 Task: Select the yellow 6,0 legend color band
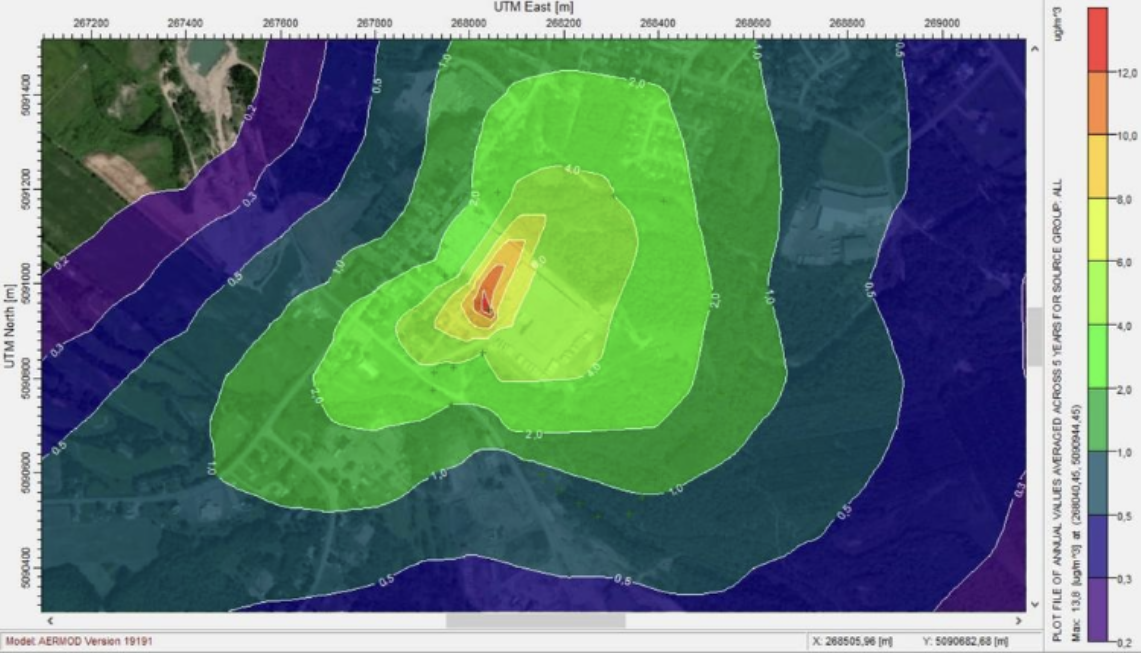coord(1098,231)
